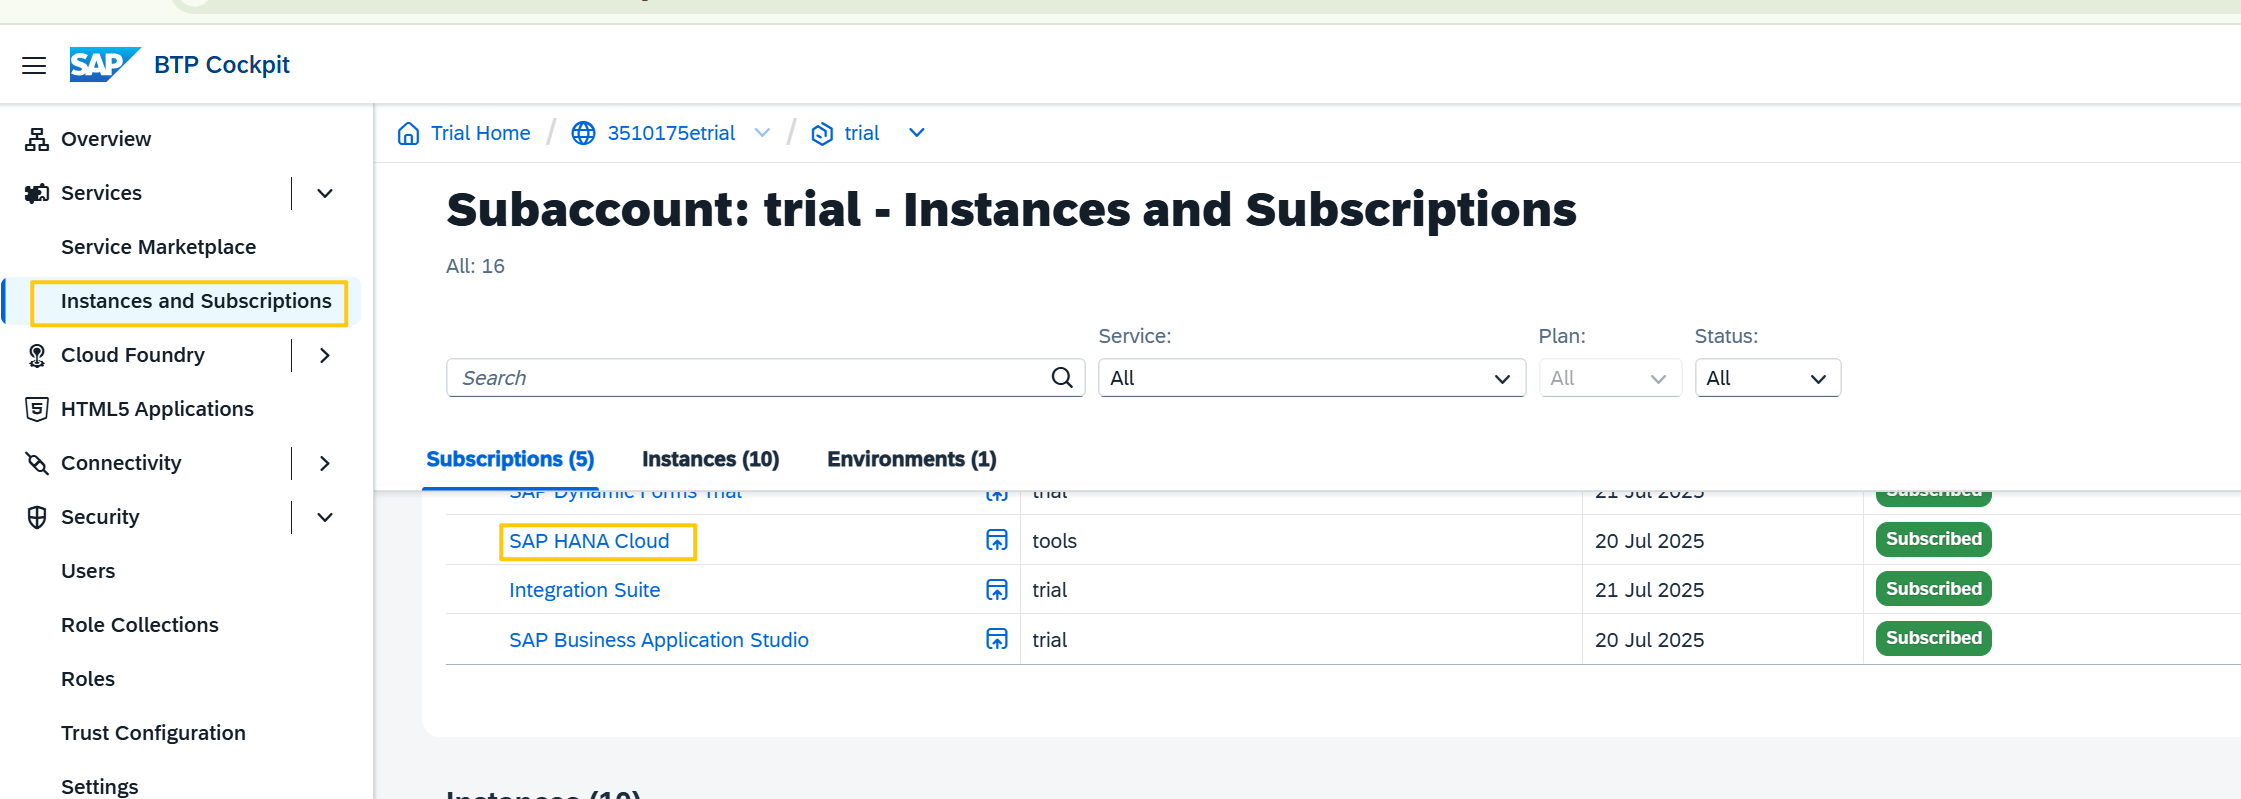The height and width of the screenshot is (799, 2241).
Task: Open Settings in the sidebar
Action: pyautogui.click(x=100, y=786)
